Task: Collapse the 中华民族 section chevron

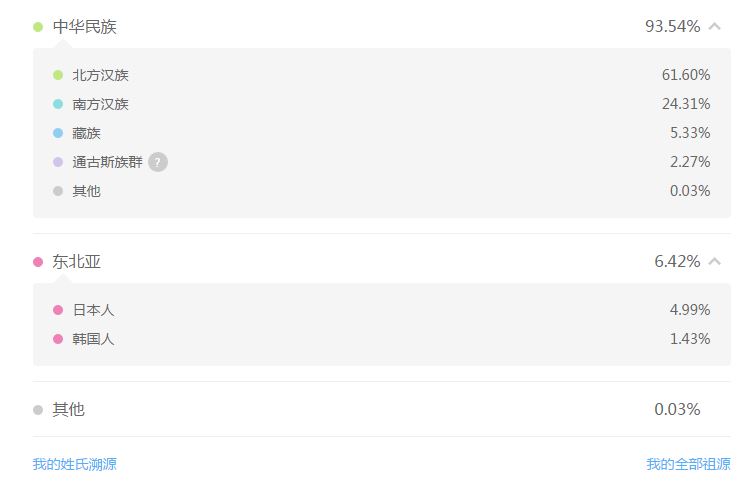Action: click(x=715, y=27)
